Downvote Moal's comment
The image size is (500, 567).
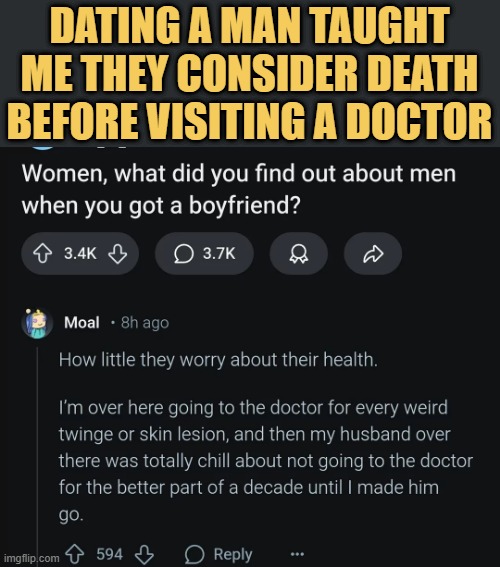tap(144, 554)
